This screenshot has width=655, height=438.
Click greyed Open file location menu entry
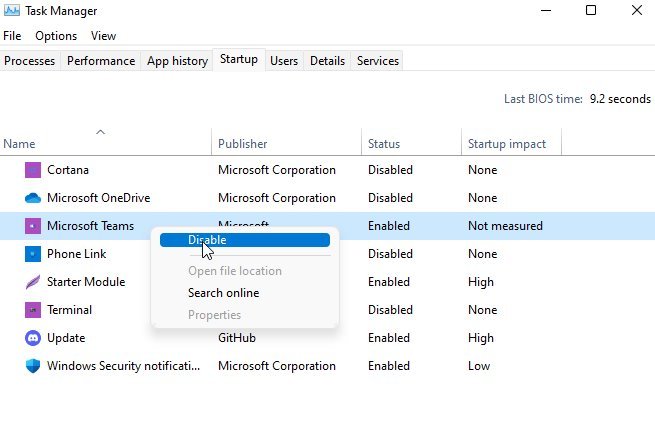pyautogui.click(x=235, y=271)
